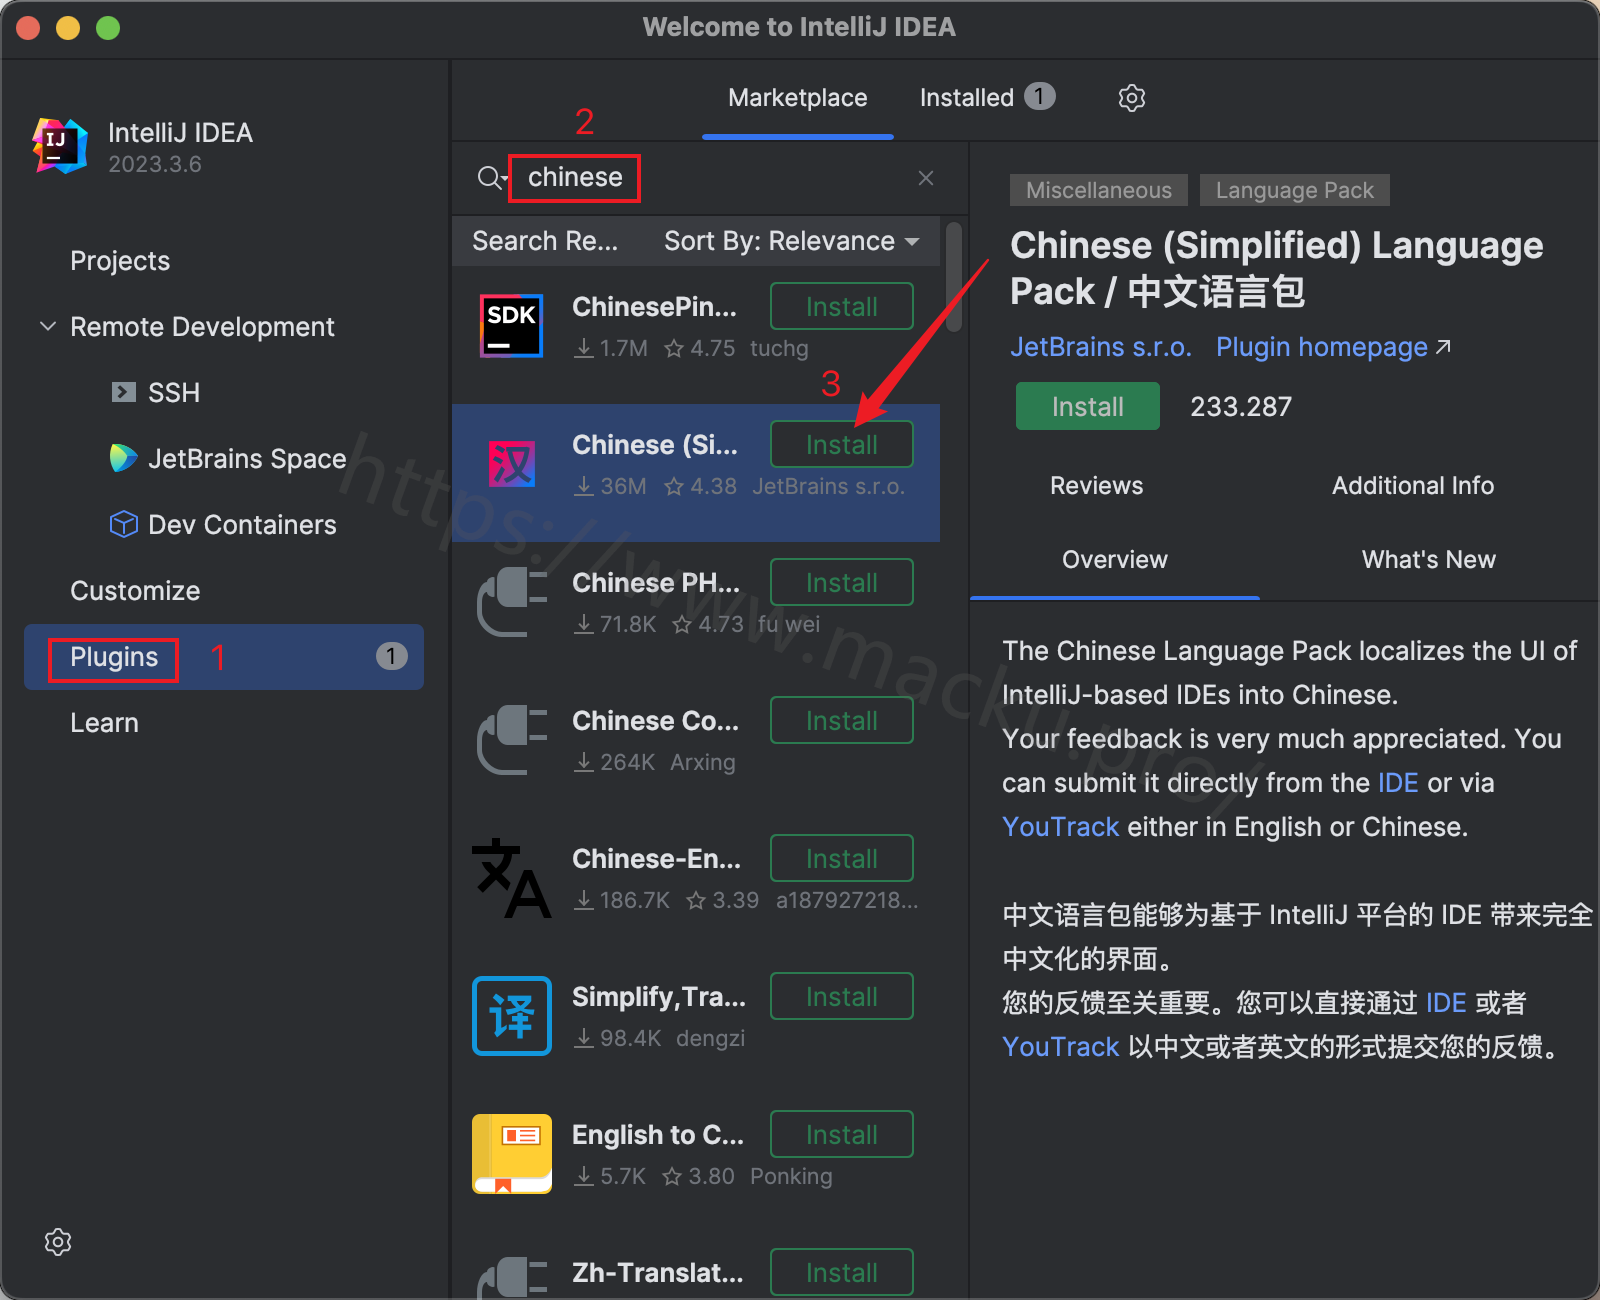Click the Simplify,Tra... 译 plugin icon
The image size is (1600, 1300).
pyautogui.click(x=512, y=1016)
